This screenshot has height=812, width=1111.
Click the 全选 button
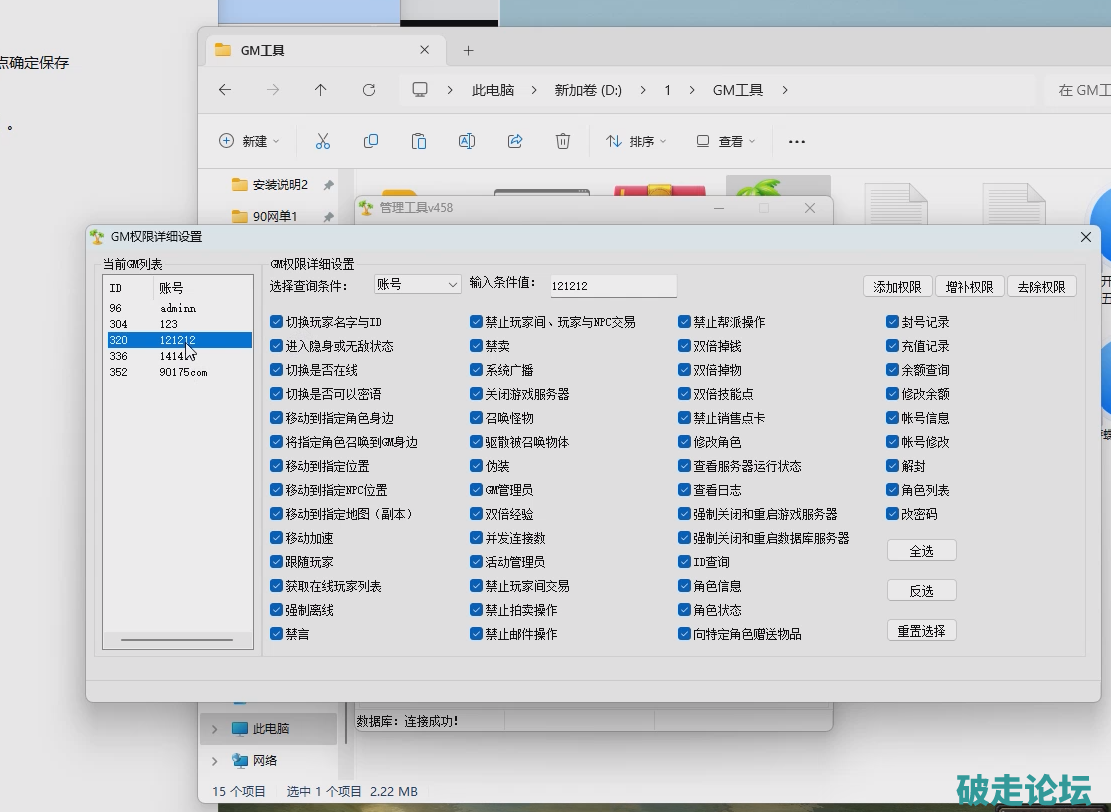coord(921,551)
